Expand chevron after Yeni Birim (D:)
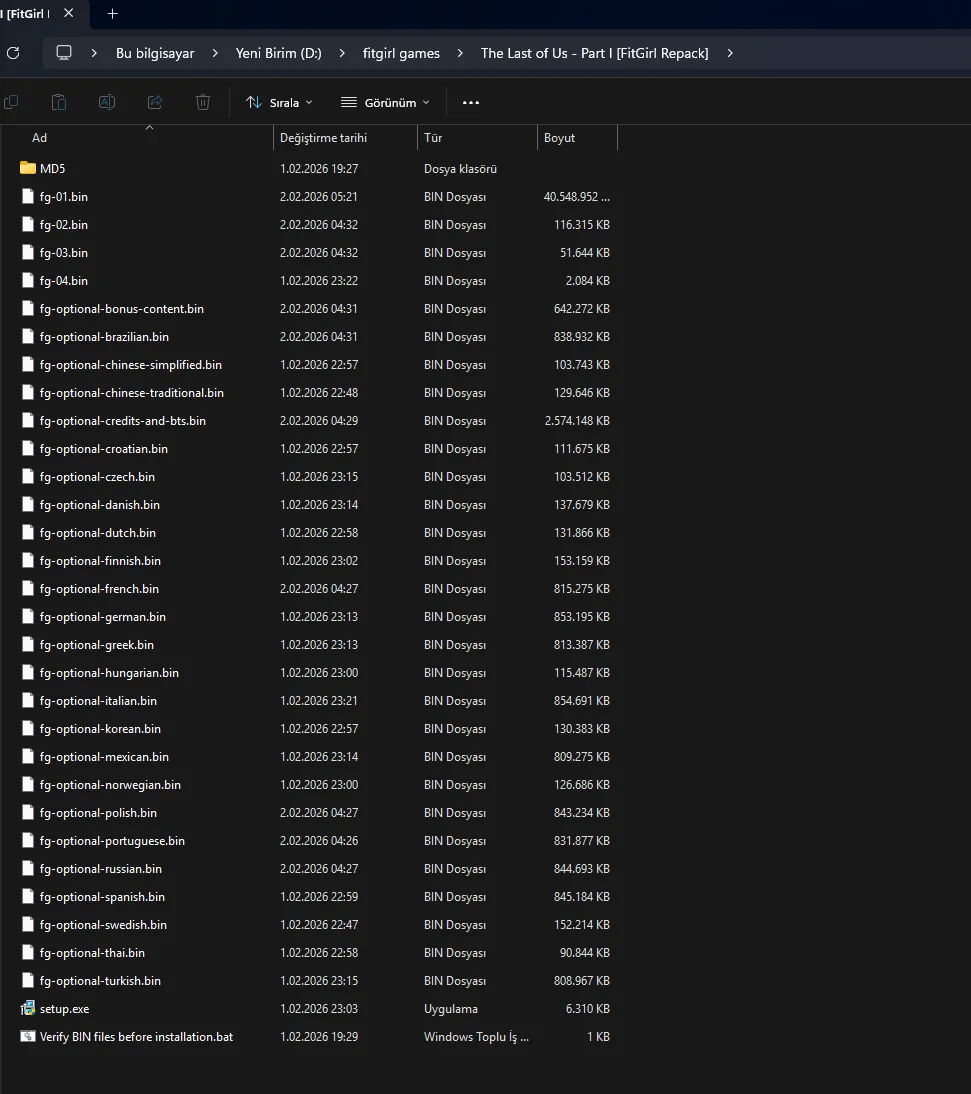971x1094 pixels. click(342, 53)
